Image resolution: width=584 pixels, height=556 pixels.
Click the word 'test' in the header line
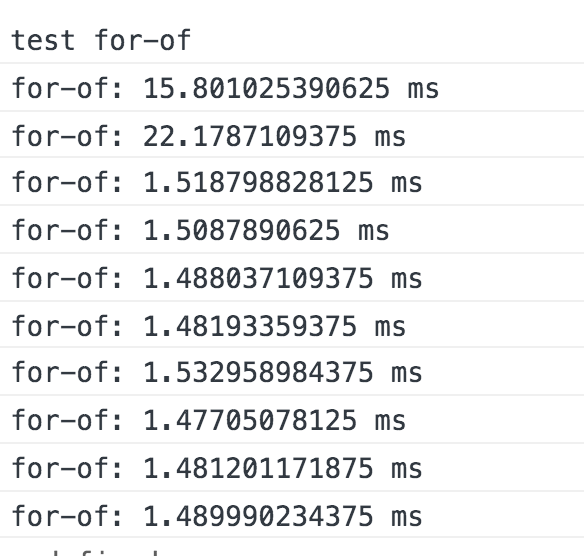point(43,40)
